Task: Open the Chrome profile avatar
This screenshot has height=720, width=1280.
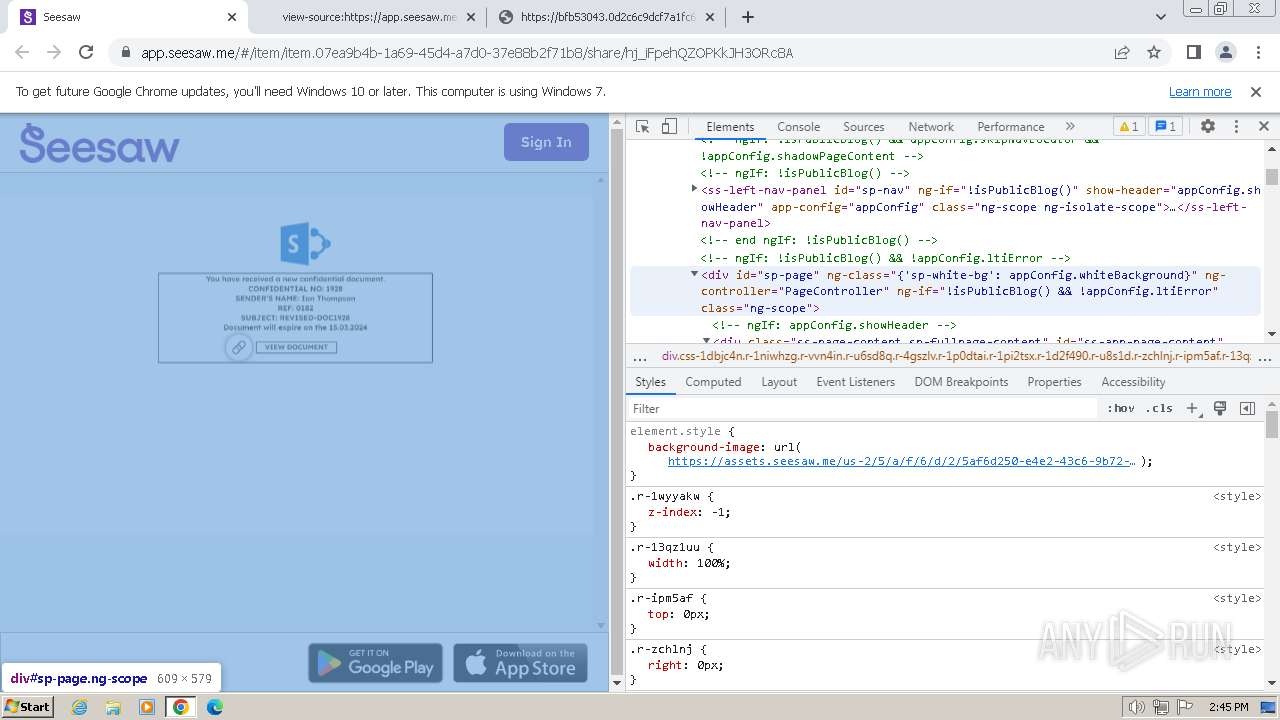Action: point(1225,52)
